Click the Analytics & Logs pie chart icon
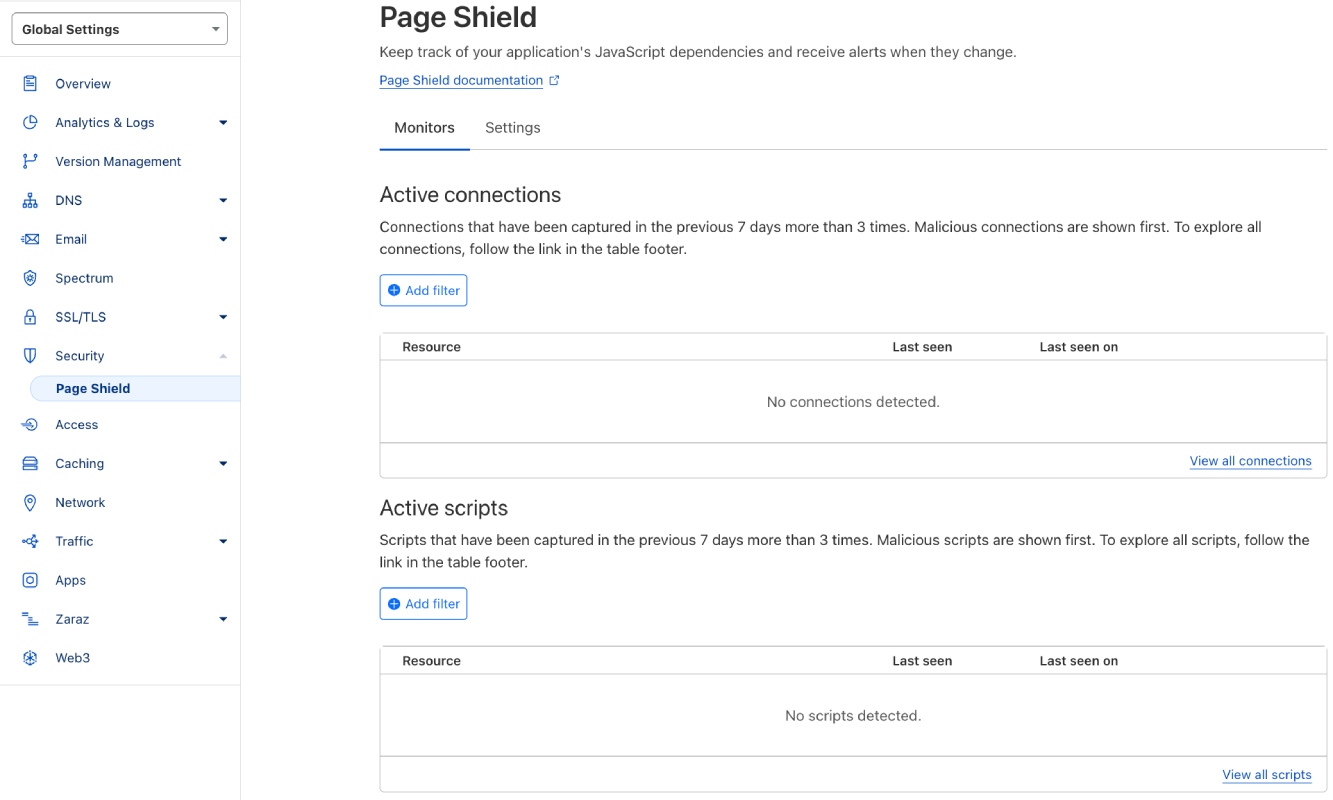 pyautogui.click(x=30, y=122)
